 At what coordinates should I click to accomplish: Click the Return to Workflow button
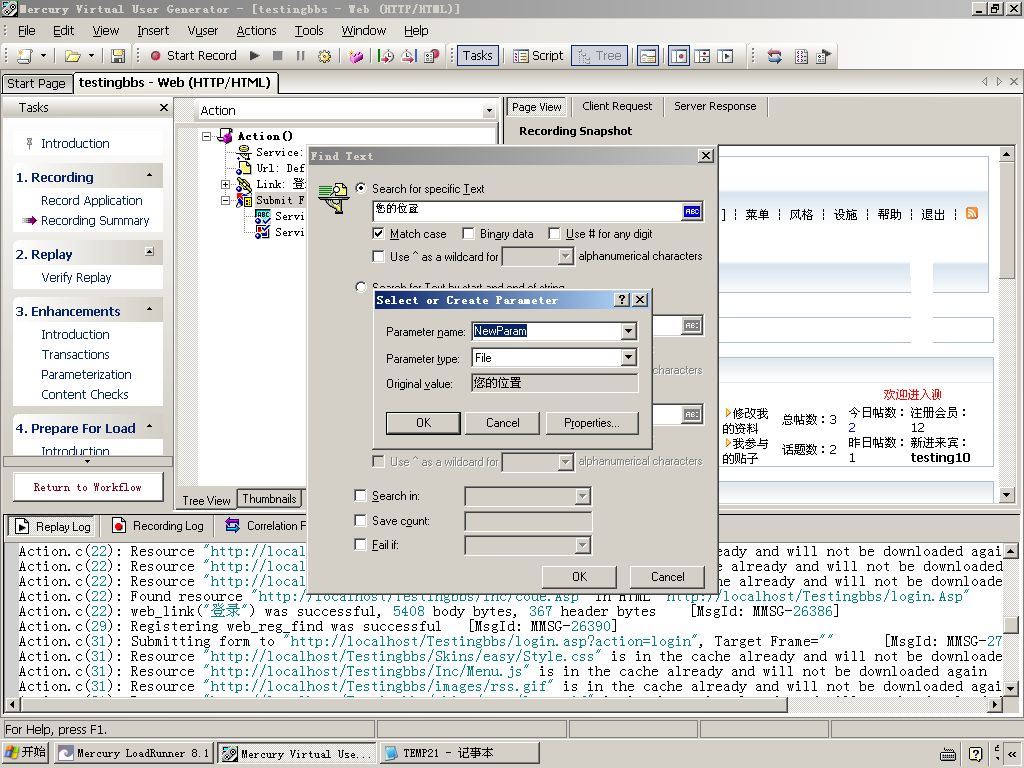coord(88,487)
